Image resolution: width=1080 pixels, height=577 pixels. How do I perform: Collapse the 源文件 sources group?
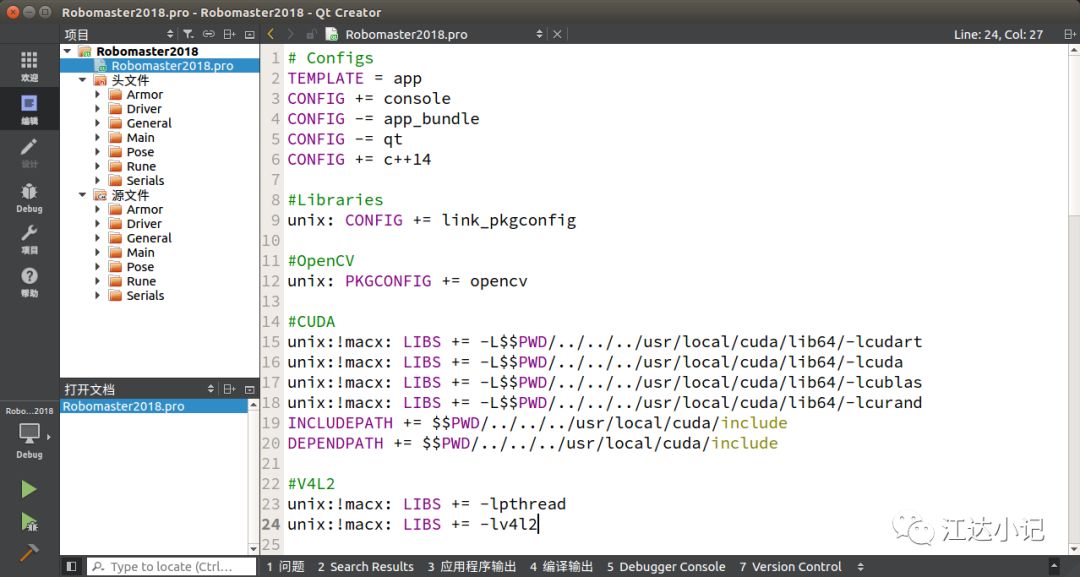pos(83,195)
